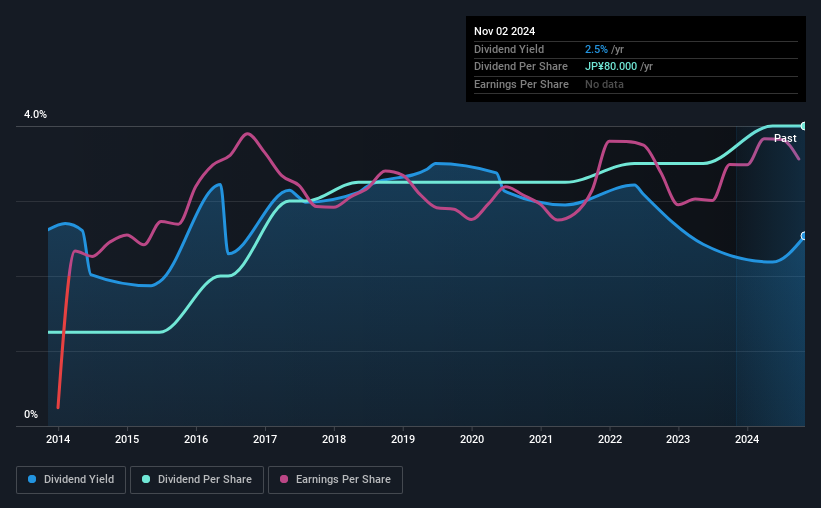Click the 2024 x-axis label
Image resolution: width=821 pixels, height=508 pixels.
(747, 439)
